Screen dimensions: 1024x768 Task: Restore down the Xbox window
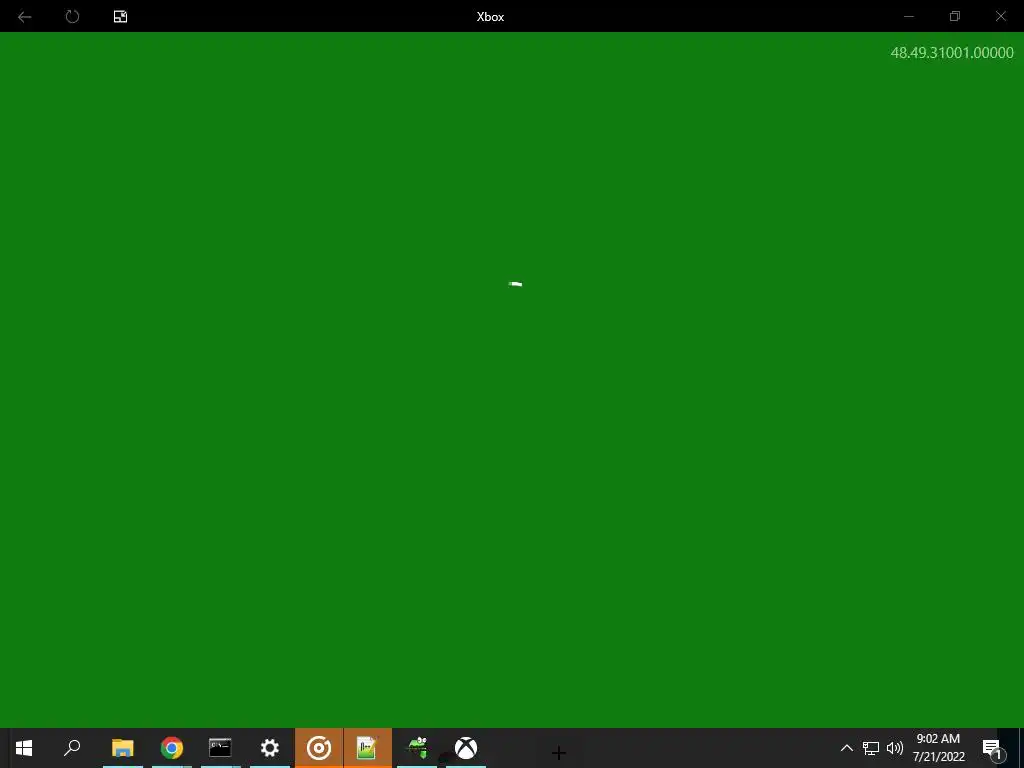tap(955, 16)
